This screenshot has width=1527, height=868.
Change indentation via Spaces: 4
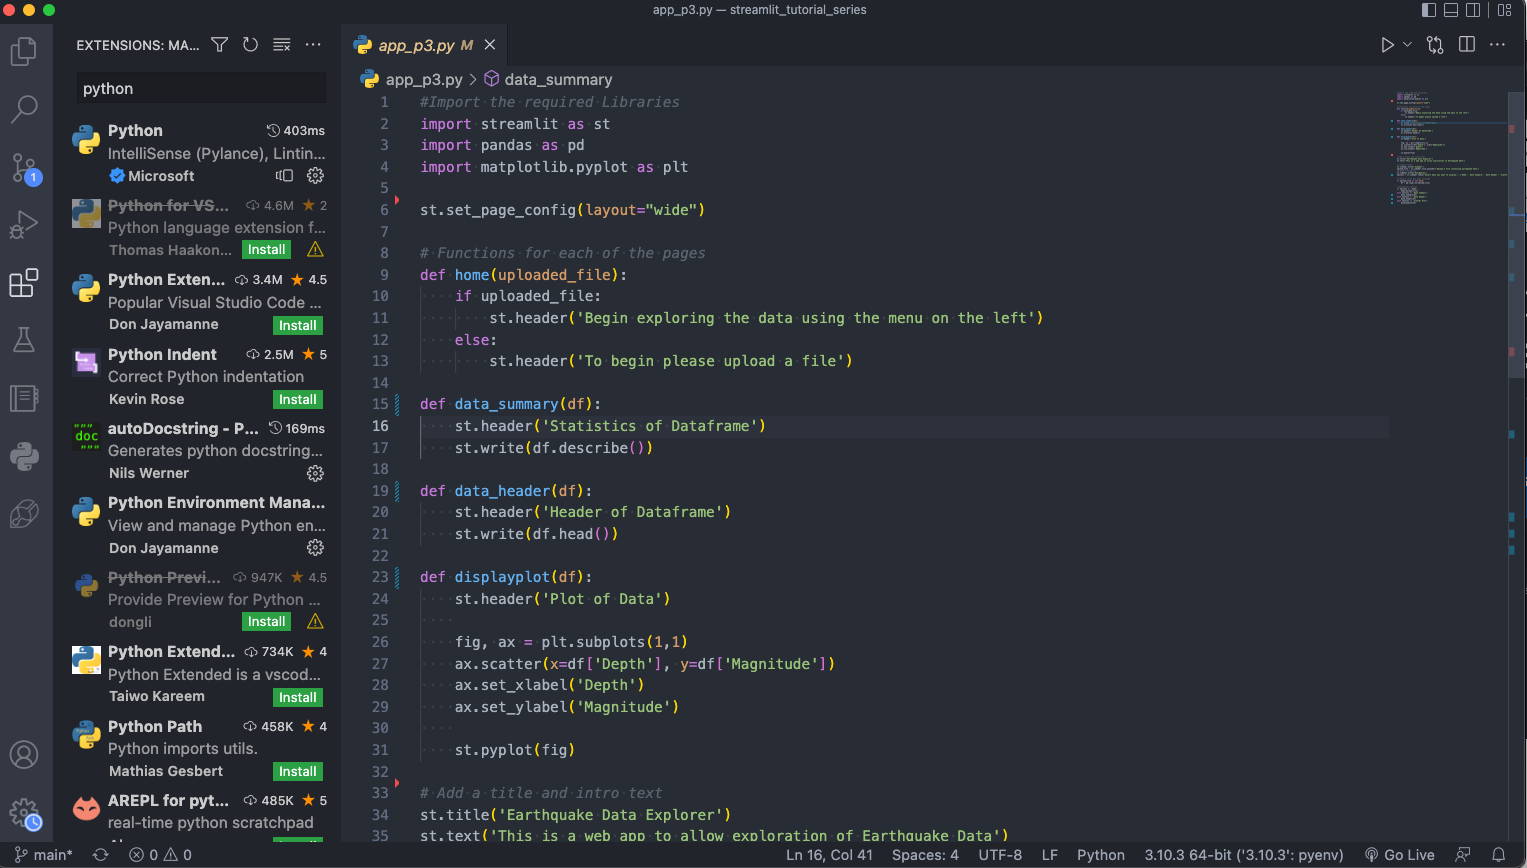pyautogui.click(x=925, y=855)
